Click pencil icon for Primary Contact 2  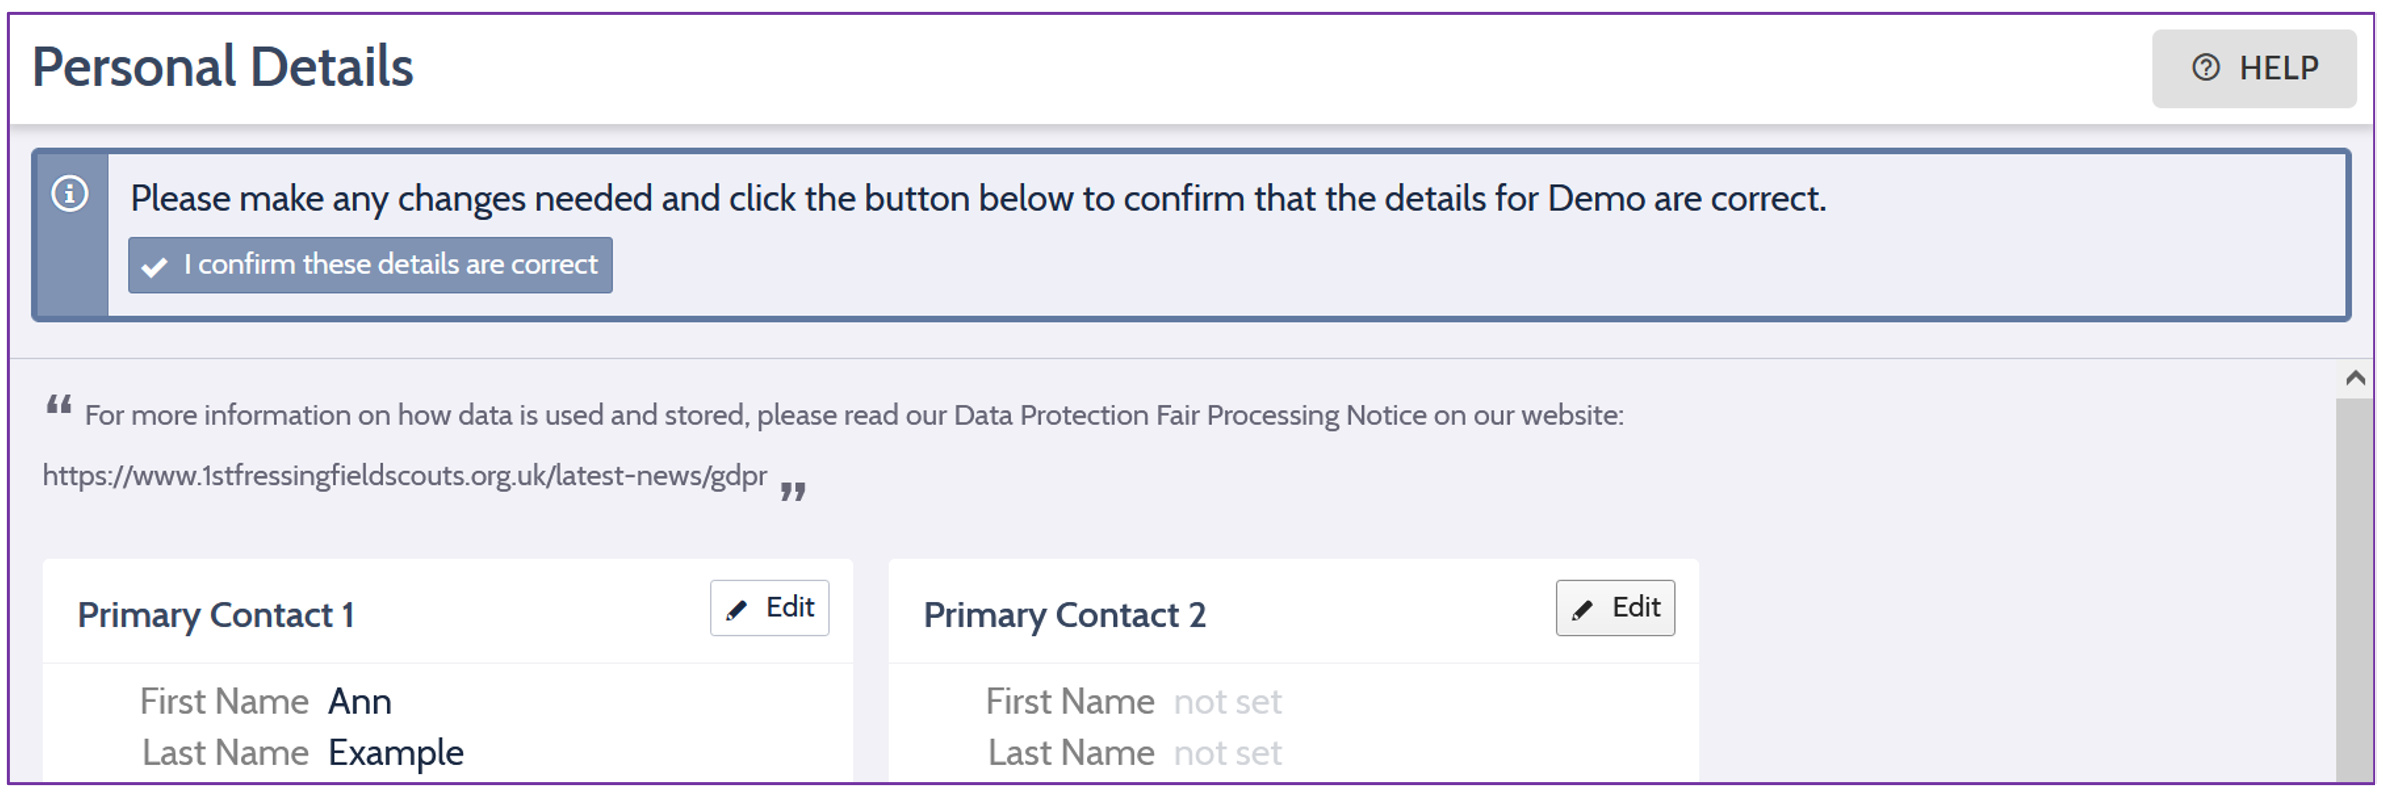pyautogui.click(x=1582, y=610)
